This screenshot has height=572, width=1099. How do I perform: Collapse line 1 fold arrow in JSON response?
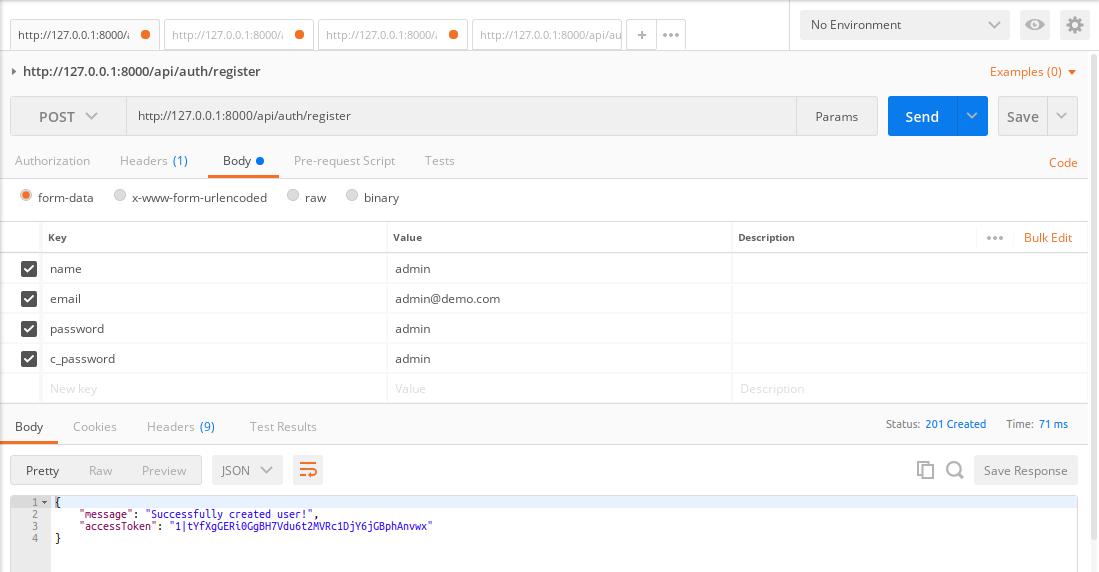tap(45, 502)
